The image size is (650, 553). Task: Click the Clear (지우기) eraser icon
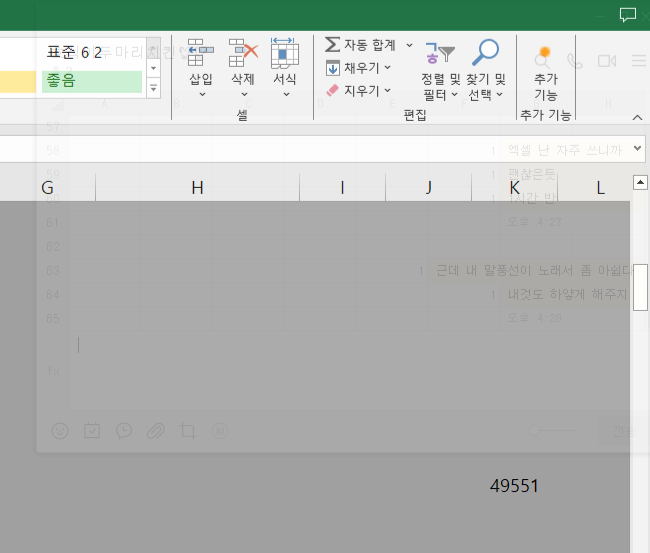(x=332, y=90)
